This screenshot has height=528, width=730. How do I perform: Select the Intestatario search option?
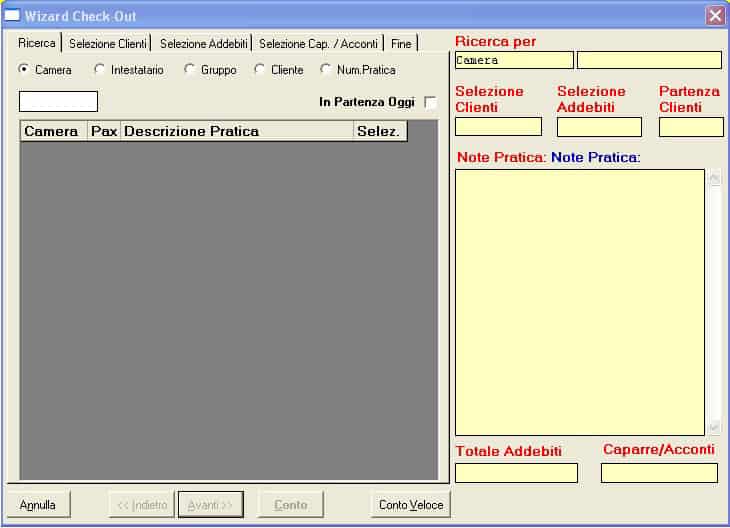tap(99, 69)
